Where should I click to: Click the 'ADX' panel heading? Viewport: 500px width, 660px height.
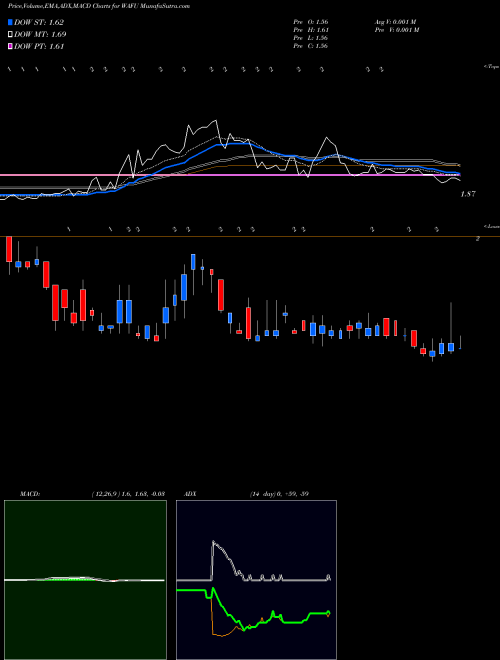(x=190, y=493)
